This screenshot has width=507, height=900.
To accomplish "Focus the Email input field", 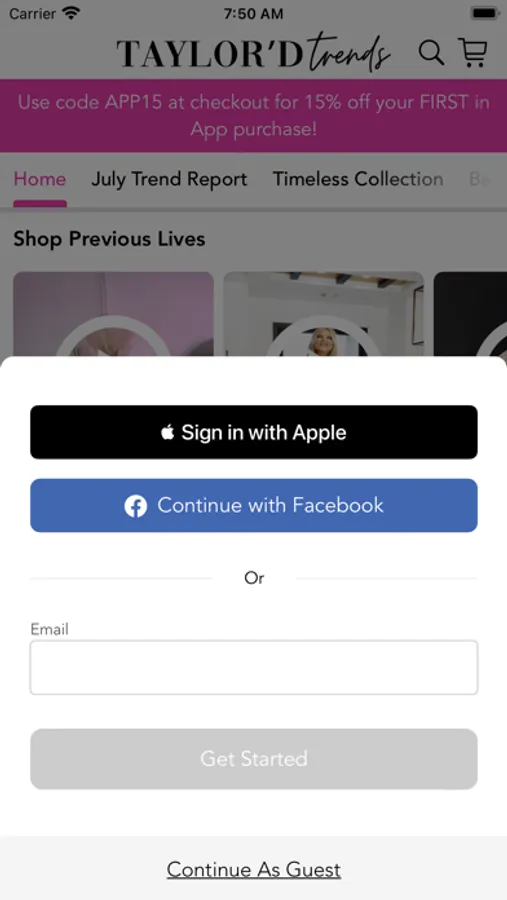I will tap(254, 668).
